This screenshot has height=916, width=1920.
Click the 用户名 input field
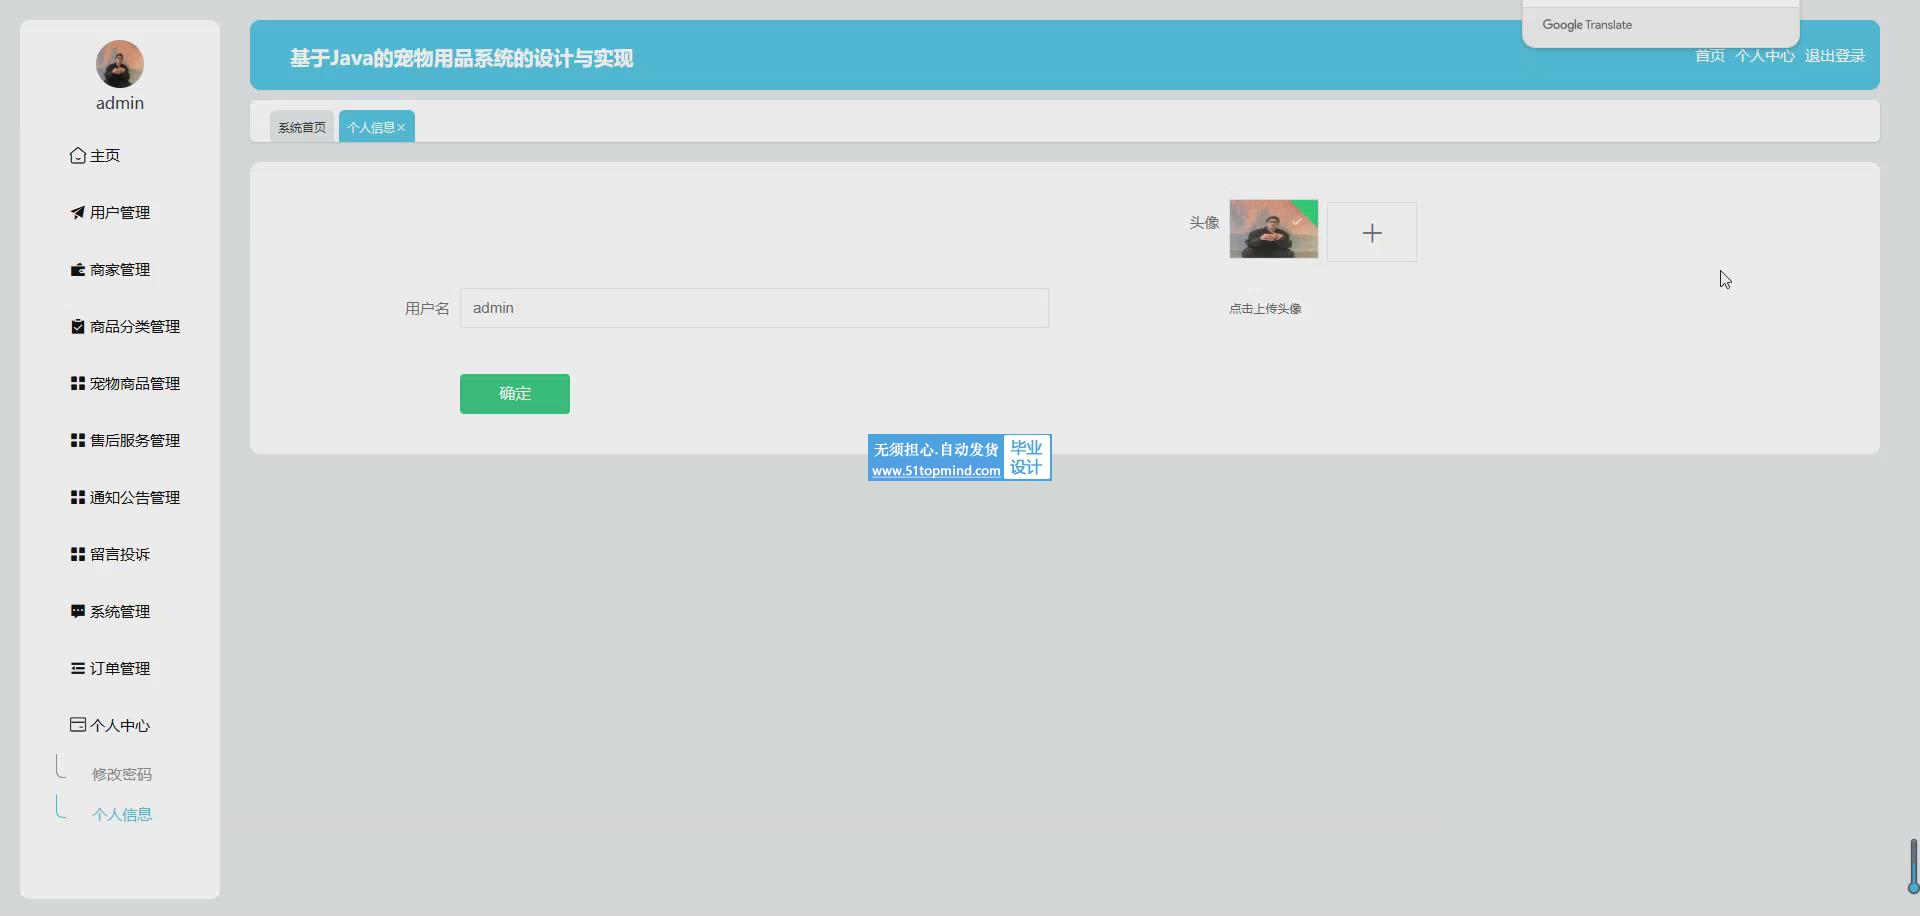(x=754, y=308)
